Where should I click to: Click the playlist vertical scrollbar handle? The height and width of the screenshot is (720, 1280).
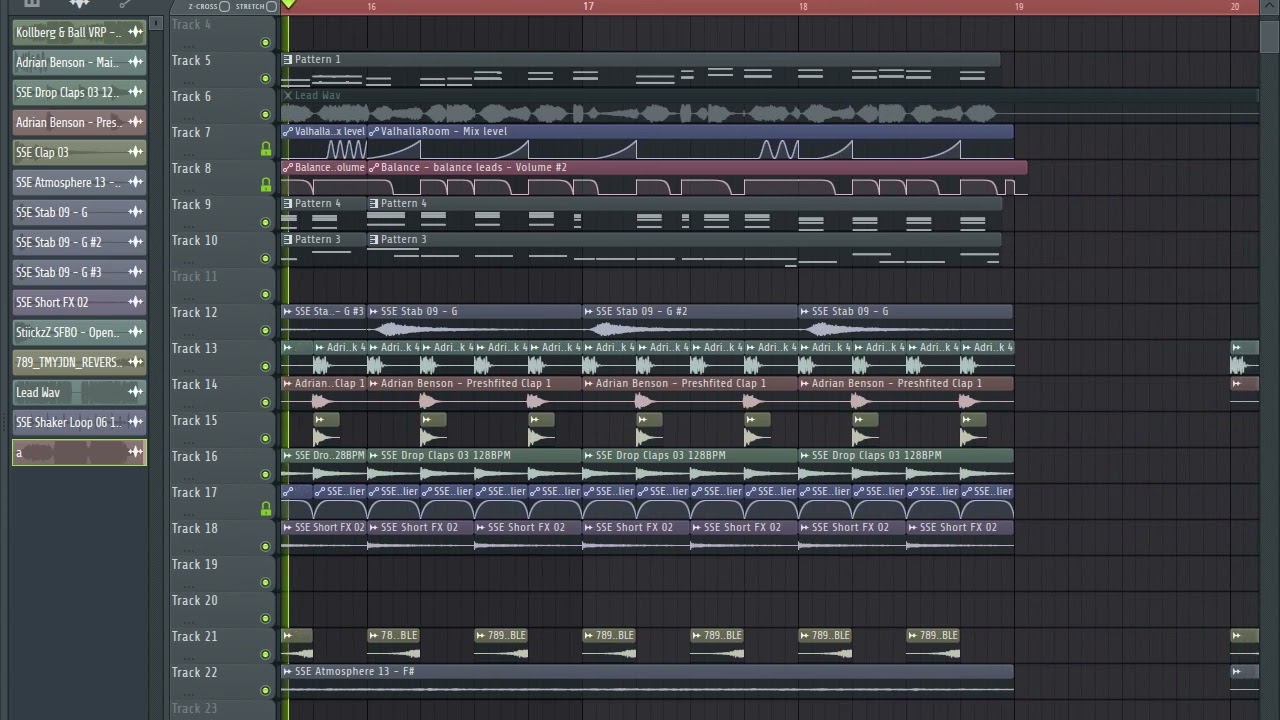1268,35
